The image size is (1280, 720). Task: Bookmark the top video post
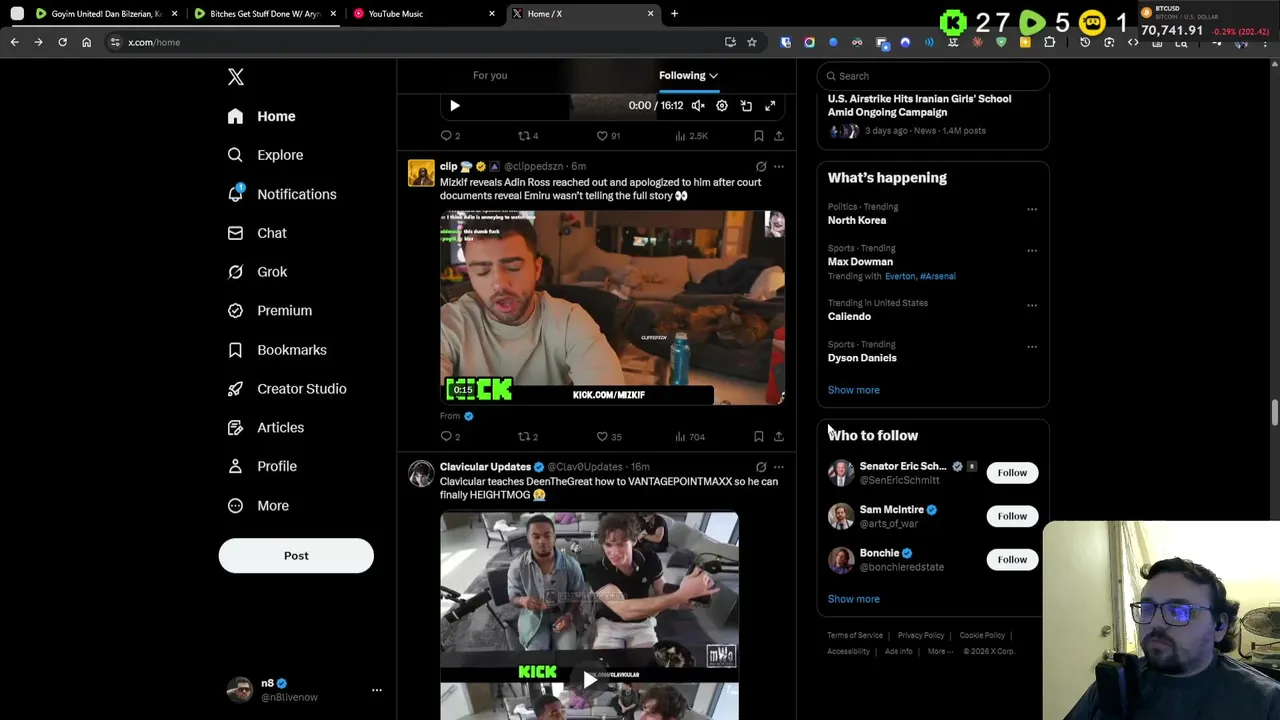(x=759, y=136)
